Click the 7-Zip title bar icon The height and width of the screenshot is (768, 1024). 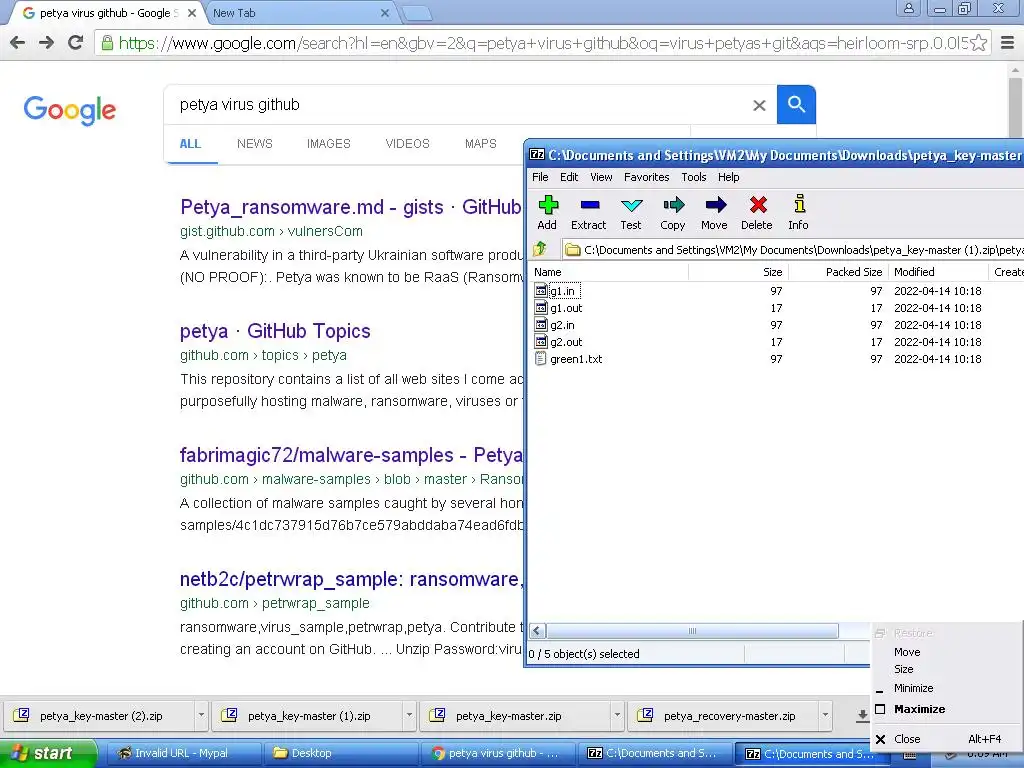537,155
